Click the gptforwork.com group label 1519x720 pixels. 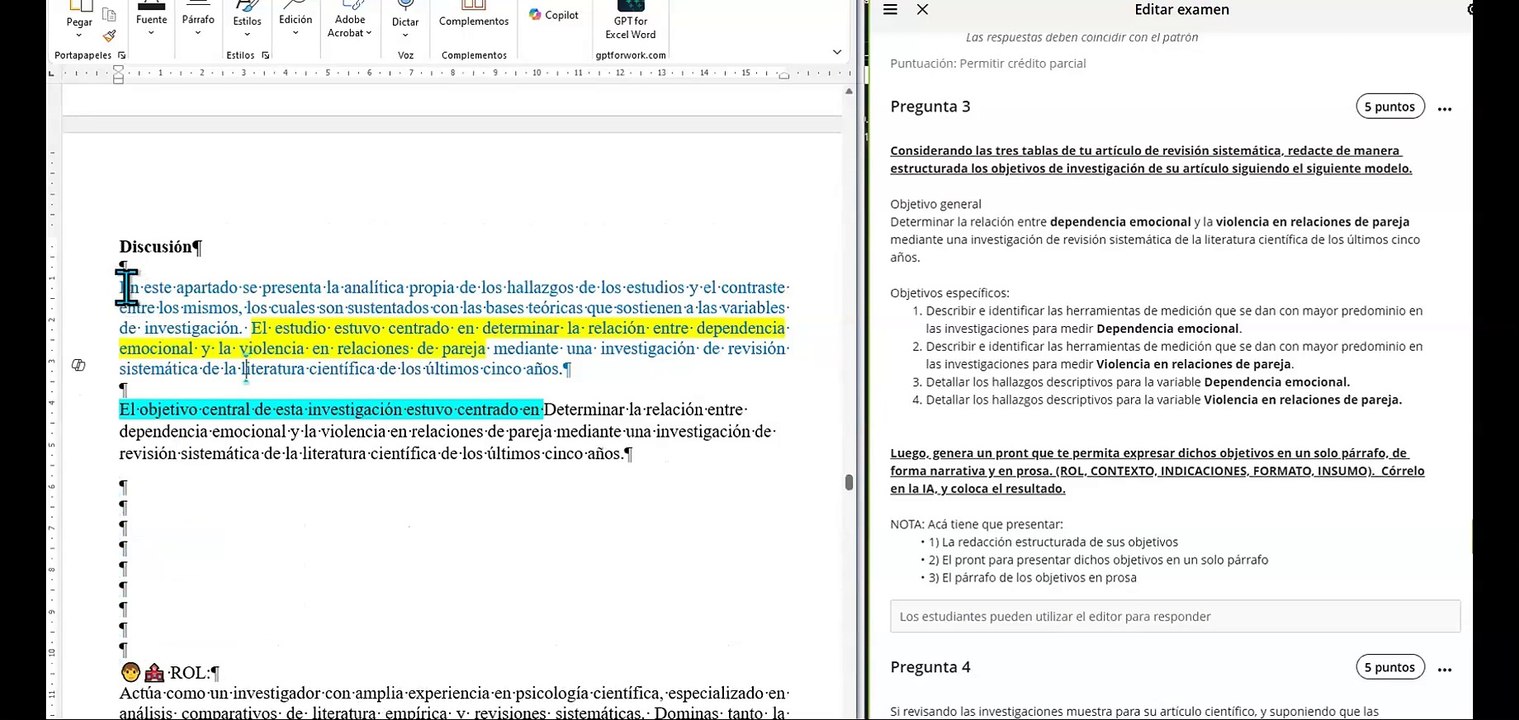point(631,55)
